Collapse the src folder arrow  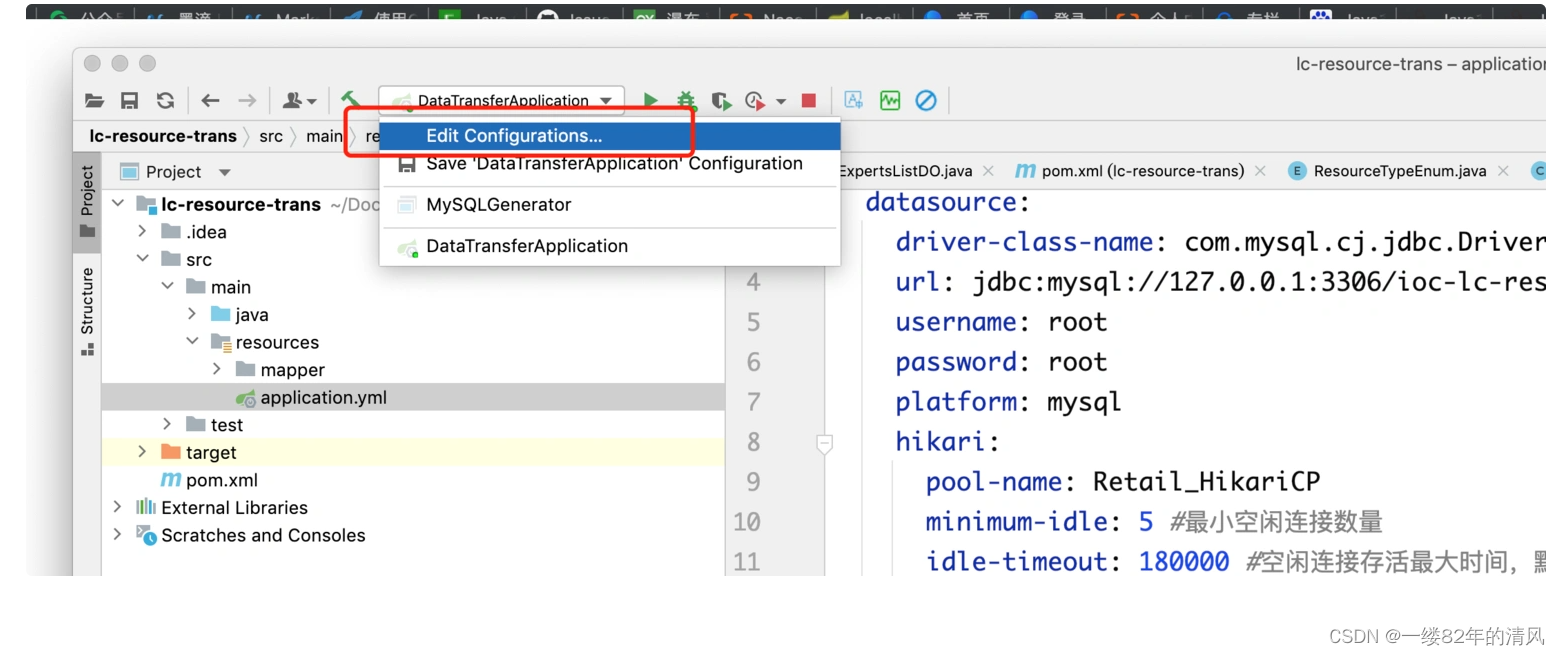143,259
